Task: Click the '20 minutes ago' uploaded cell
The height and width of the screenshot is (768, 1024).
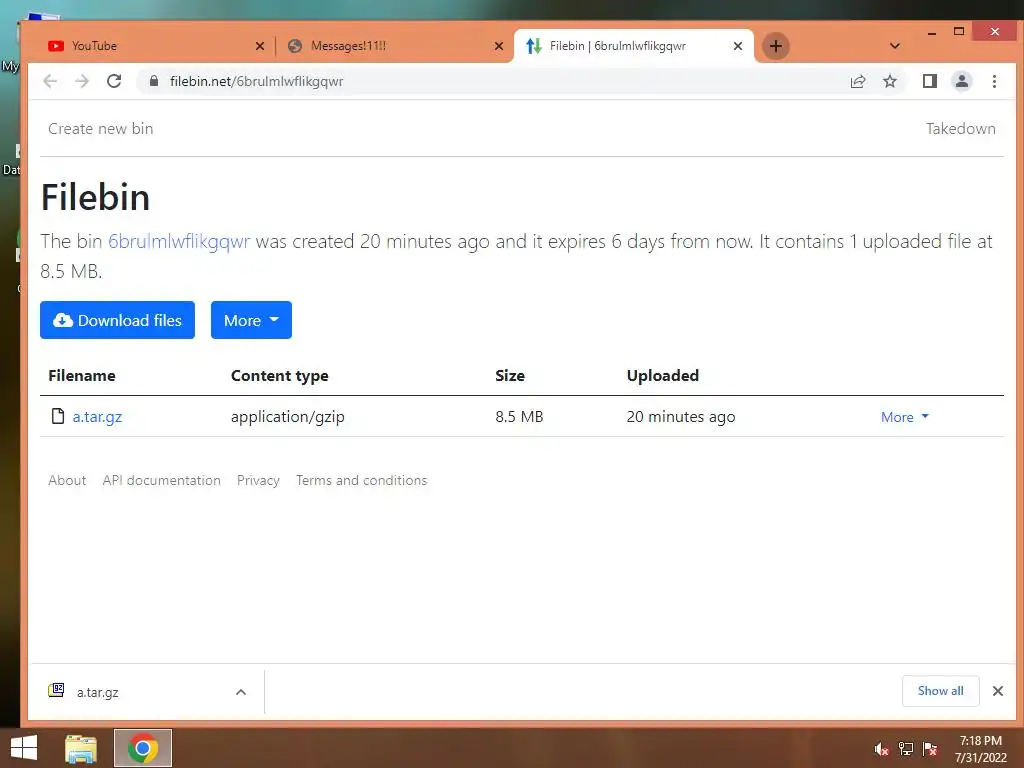Action: pos(680,417)
